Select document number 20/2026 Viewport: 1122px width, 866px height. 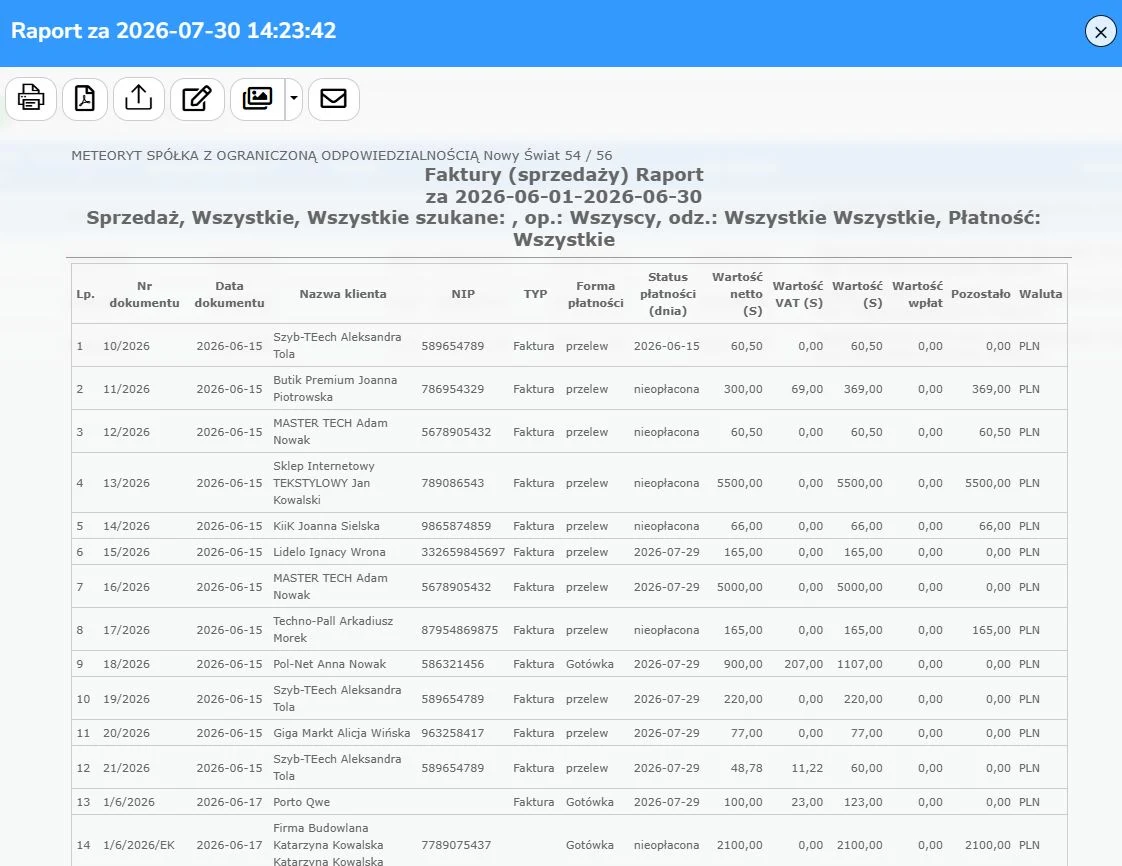(x=127, y=734)
